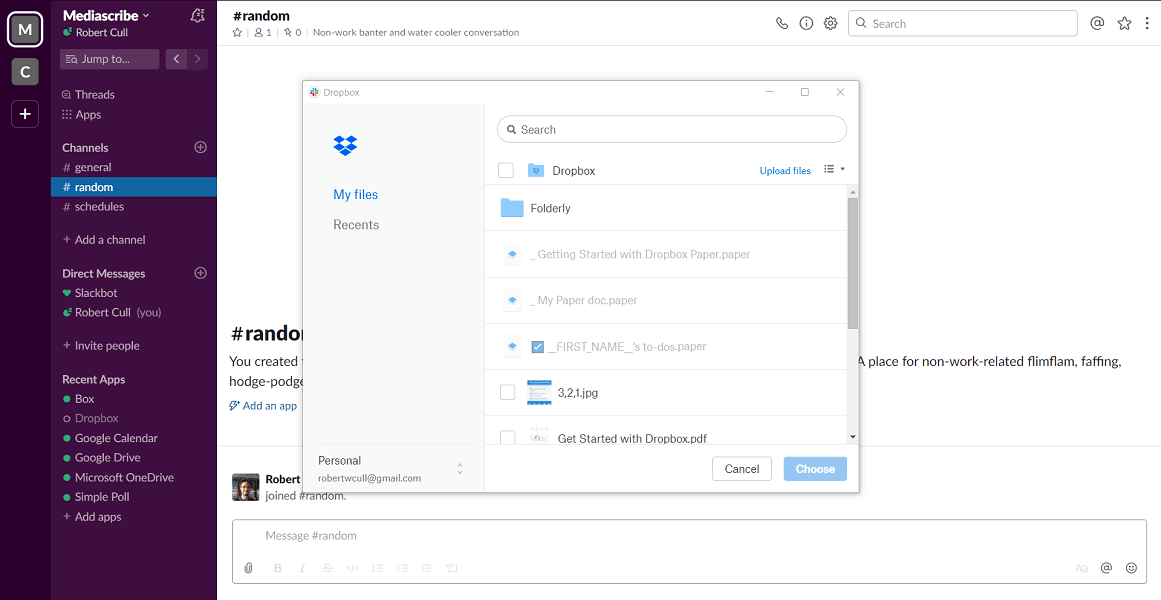Viewport: 1161px width, 600px height.
Task: Click the Dropbox logo in dialog
Action: [x=345, y=145]
